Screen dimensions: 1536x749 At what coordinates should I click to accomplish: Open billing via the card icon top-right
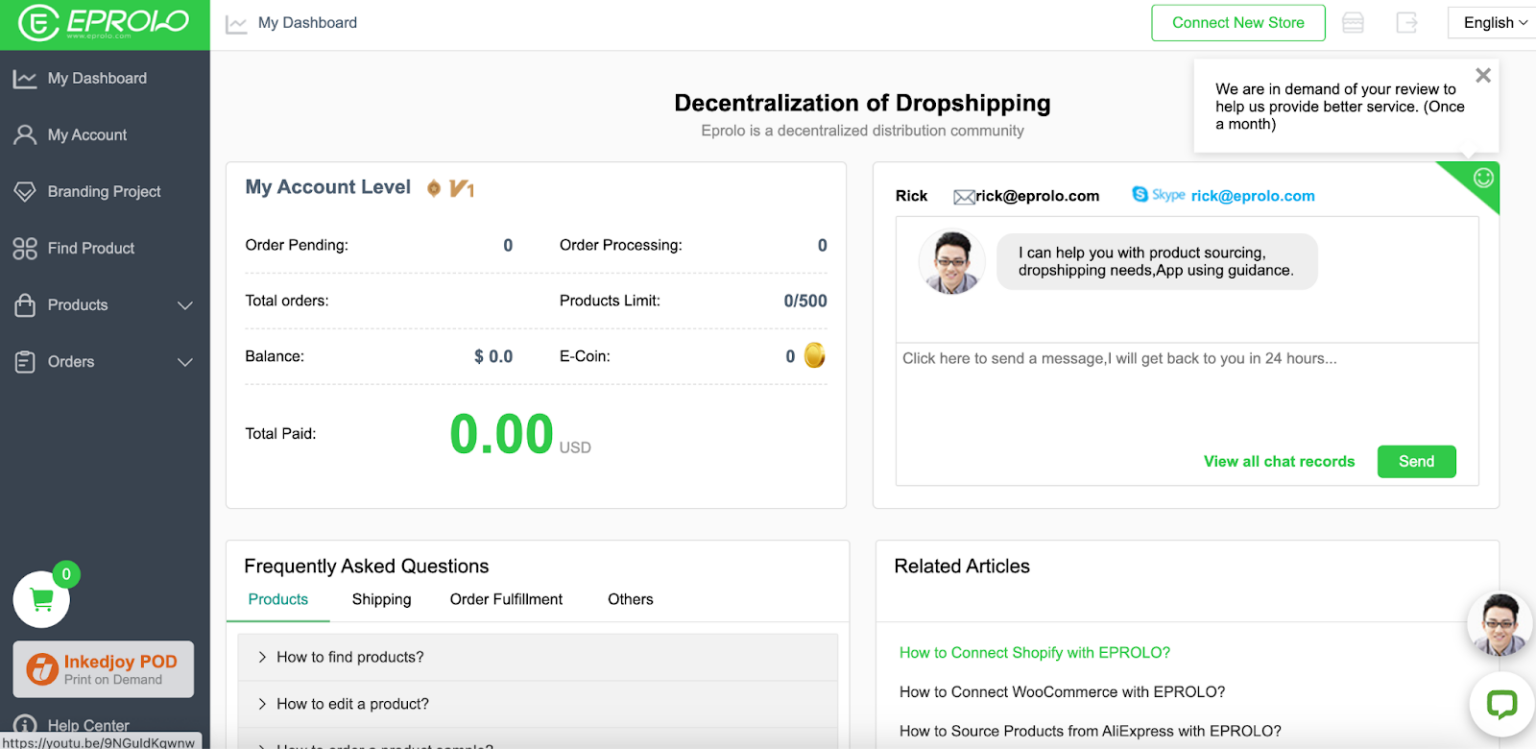click(1353, 22)
